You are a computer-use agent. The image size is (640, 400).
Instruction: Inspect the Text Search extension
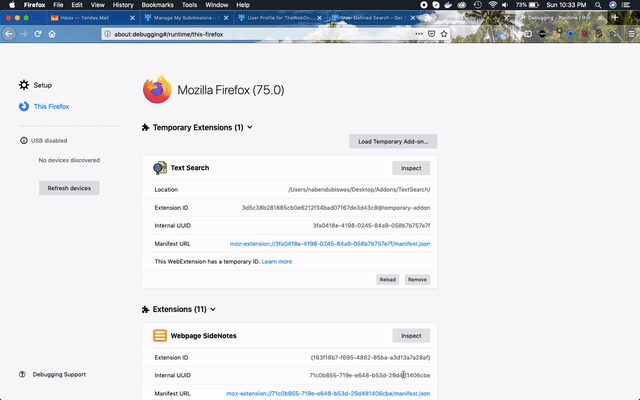(411, 168)
